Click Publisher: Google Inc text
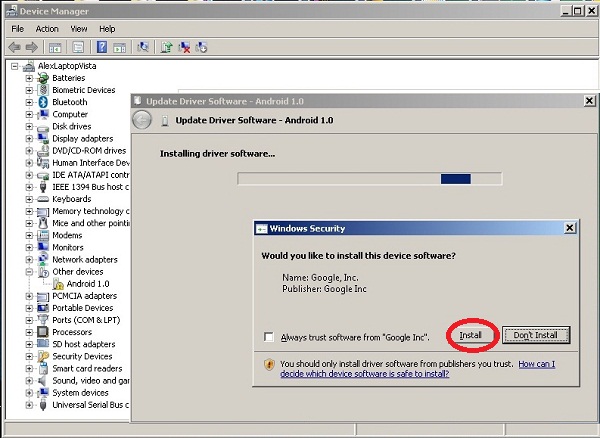600x438 pixels. (x=324, y=289)
